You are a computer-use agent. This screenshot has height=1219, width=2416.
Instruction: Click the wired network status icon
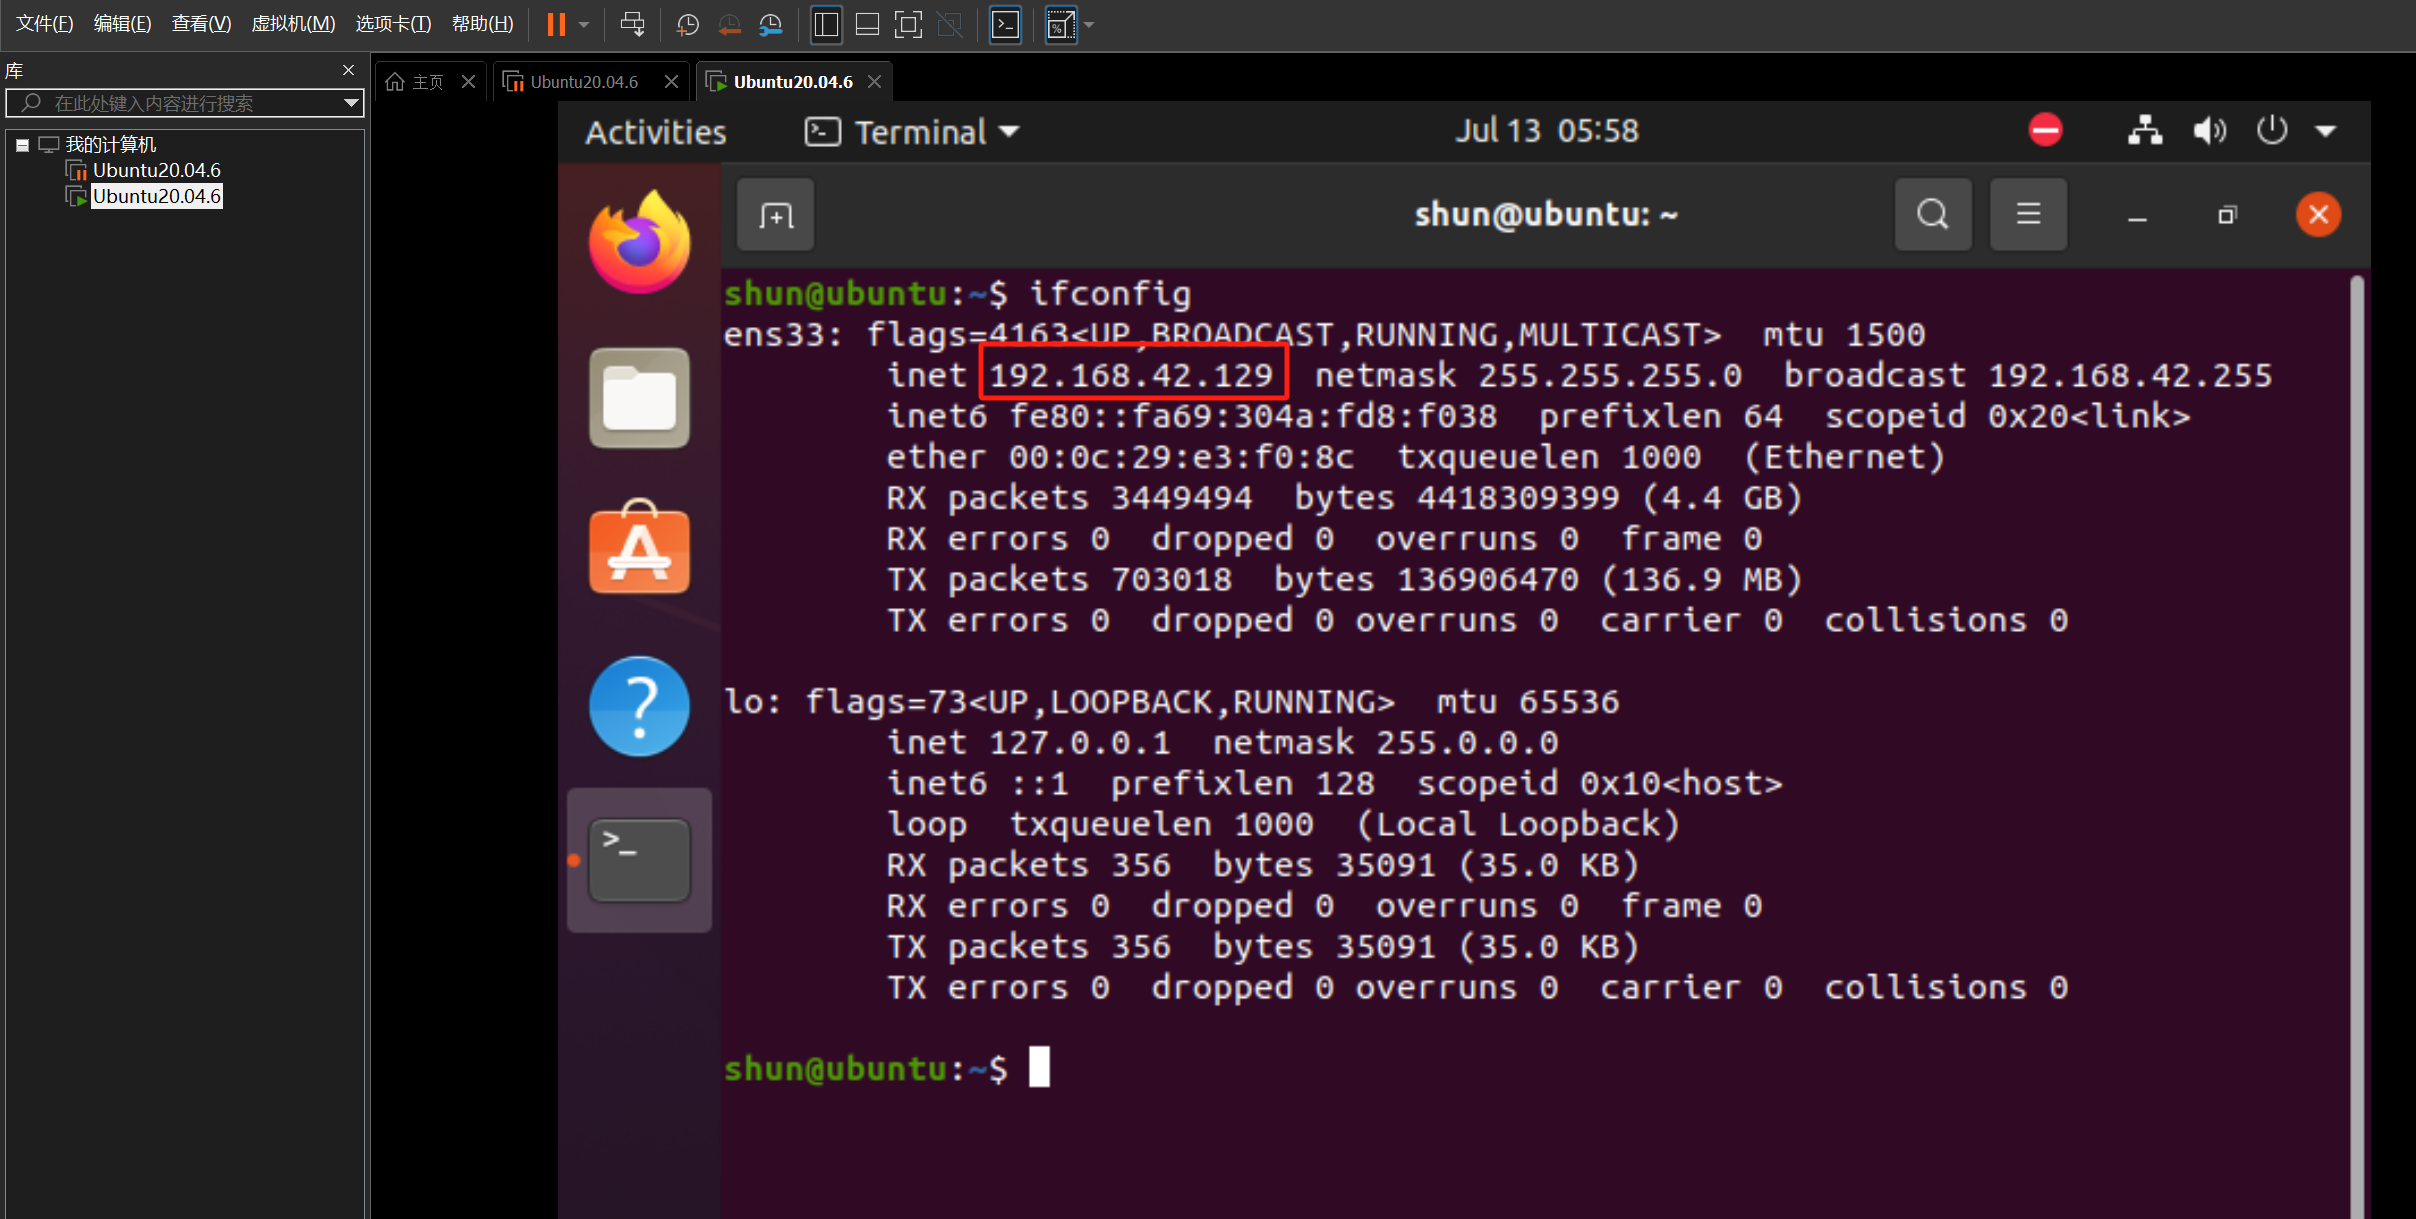[2145, 130]
